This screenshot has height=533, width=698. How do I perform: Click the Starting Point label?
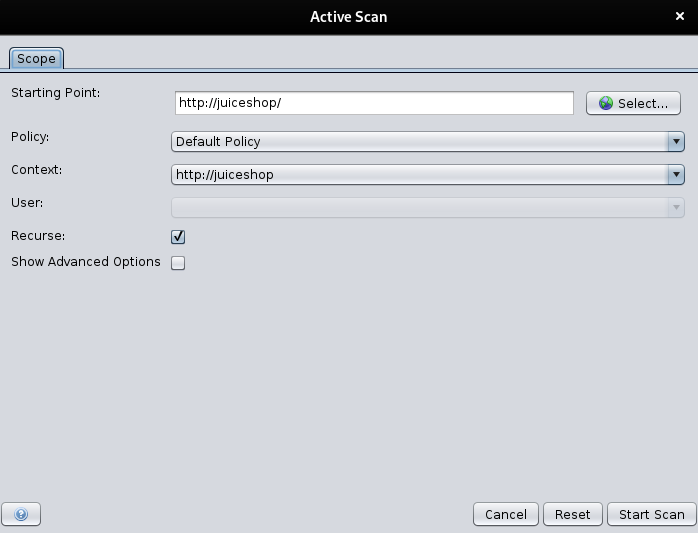(56, 93)
